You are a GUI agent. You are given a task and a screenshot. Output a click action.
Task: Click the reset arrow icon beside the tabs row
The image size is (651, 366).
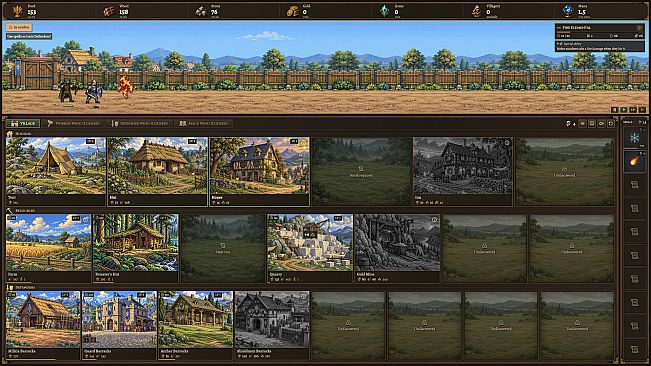pos(610,124)
